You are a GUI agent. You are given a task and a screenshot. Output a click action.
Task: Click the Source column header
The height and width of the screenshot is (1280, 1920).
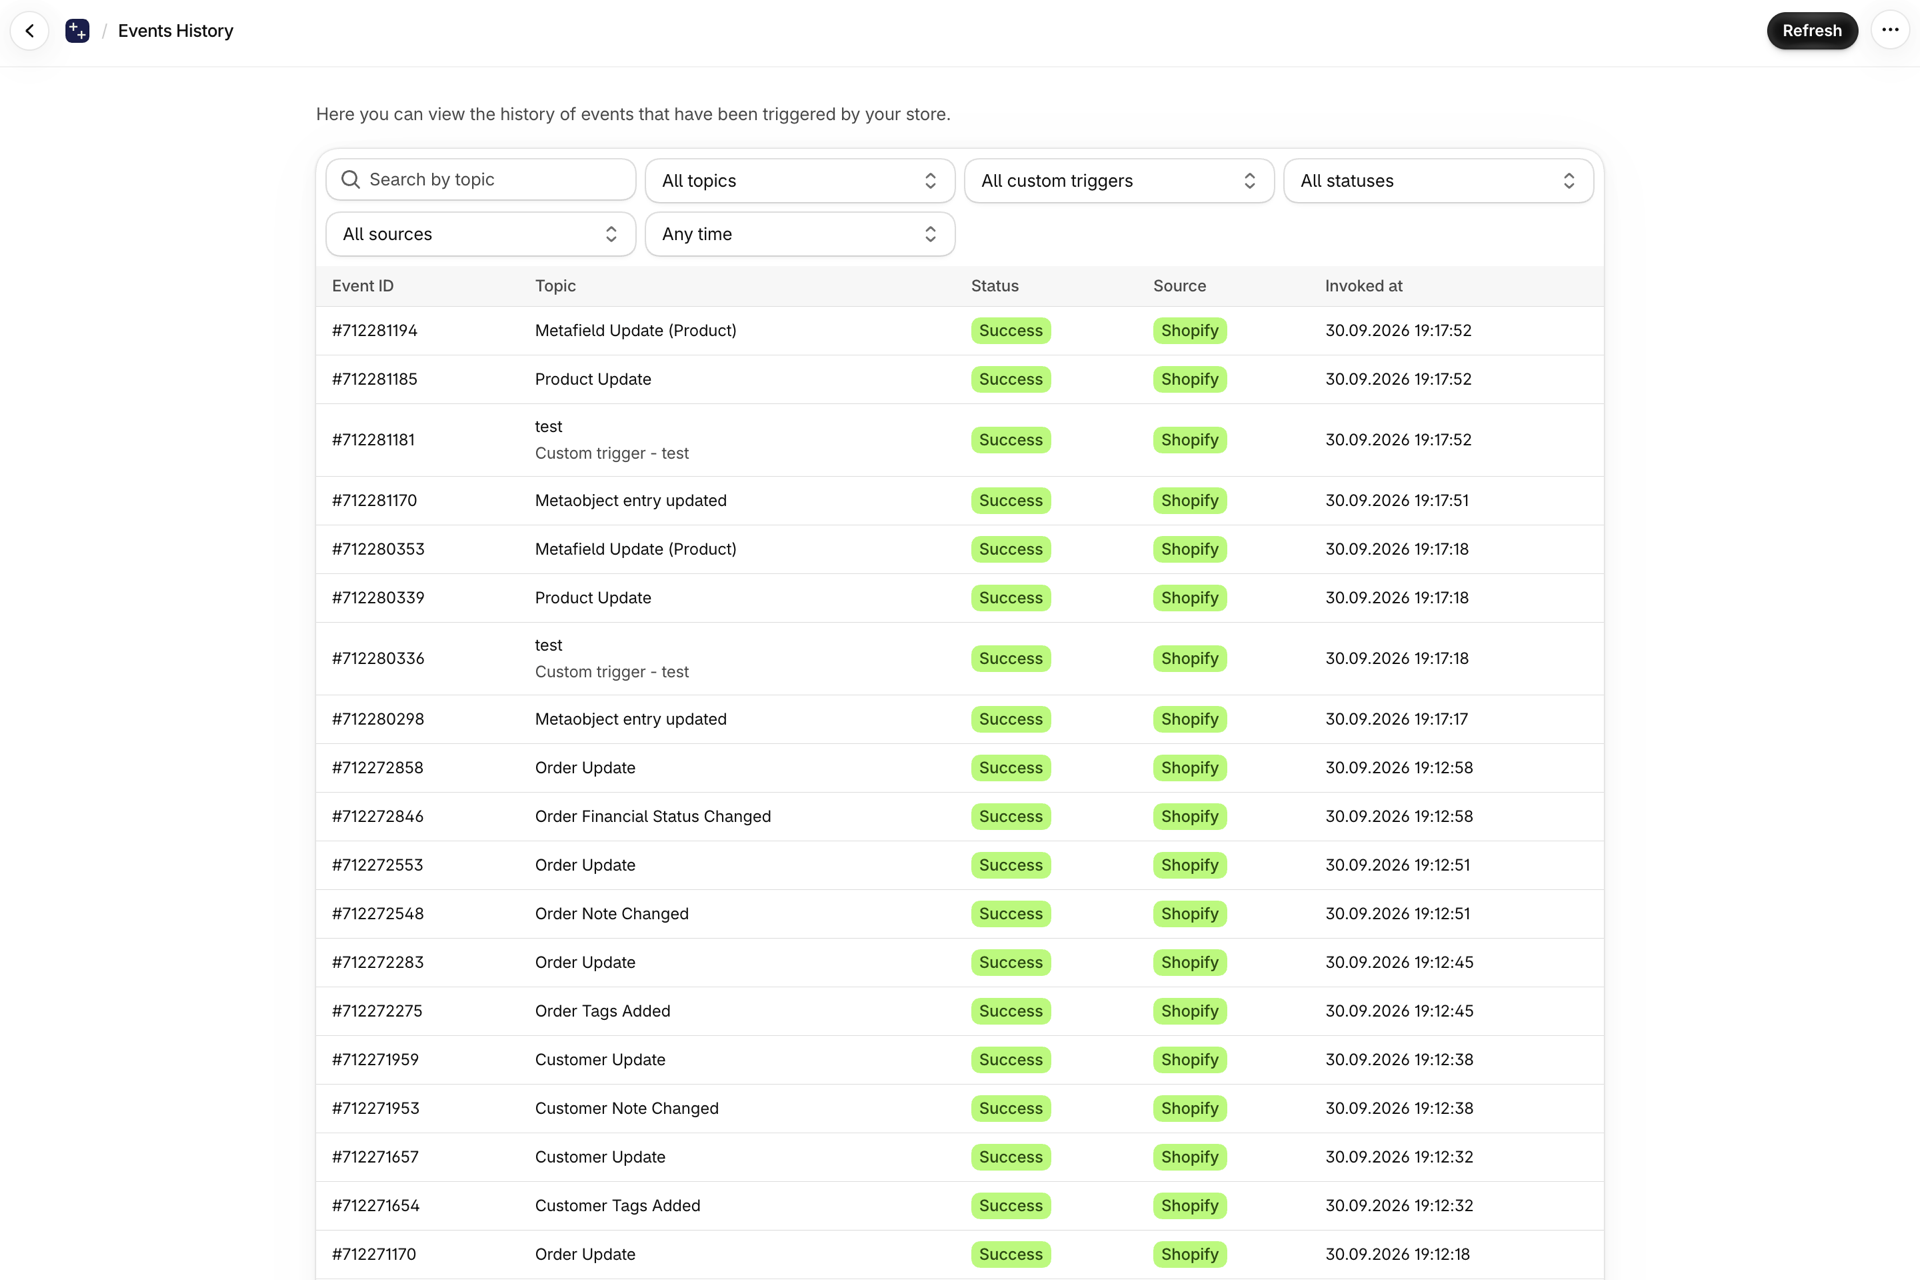pos(1180,286)
